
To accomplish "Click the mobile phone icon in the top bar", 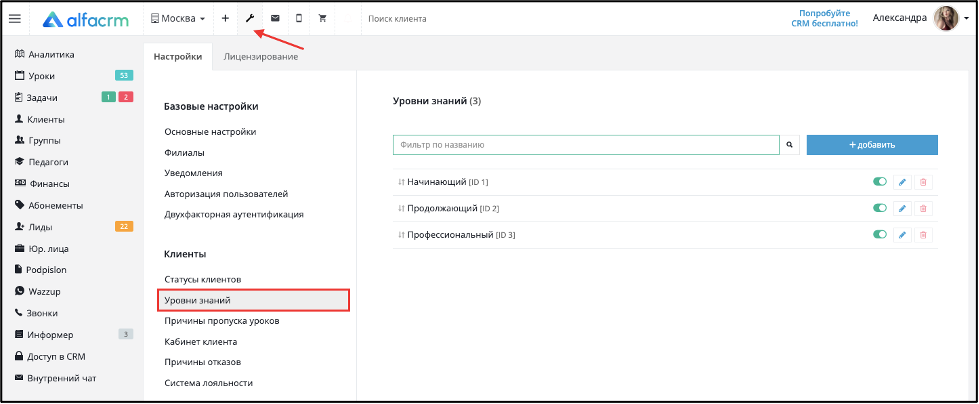I will (299, 19).
